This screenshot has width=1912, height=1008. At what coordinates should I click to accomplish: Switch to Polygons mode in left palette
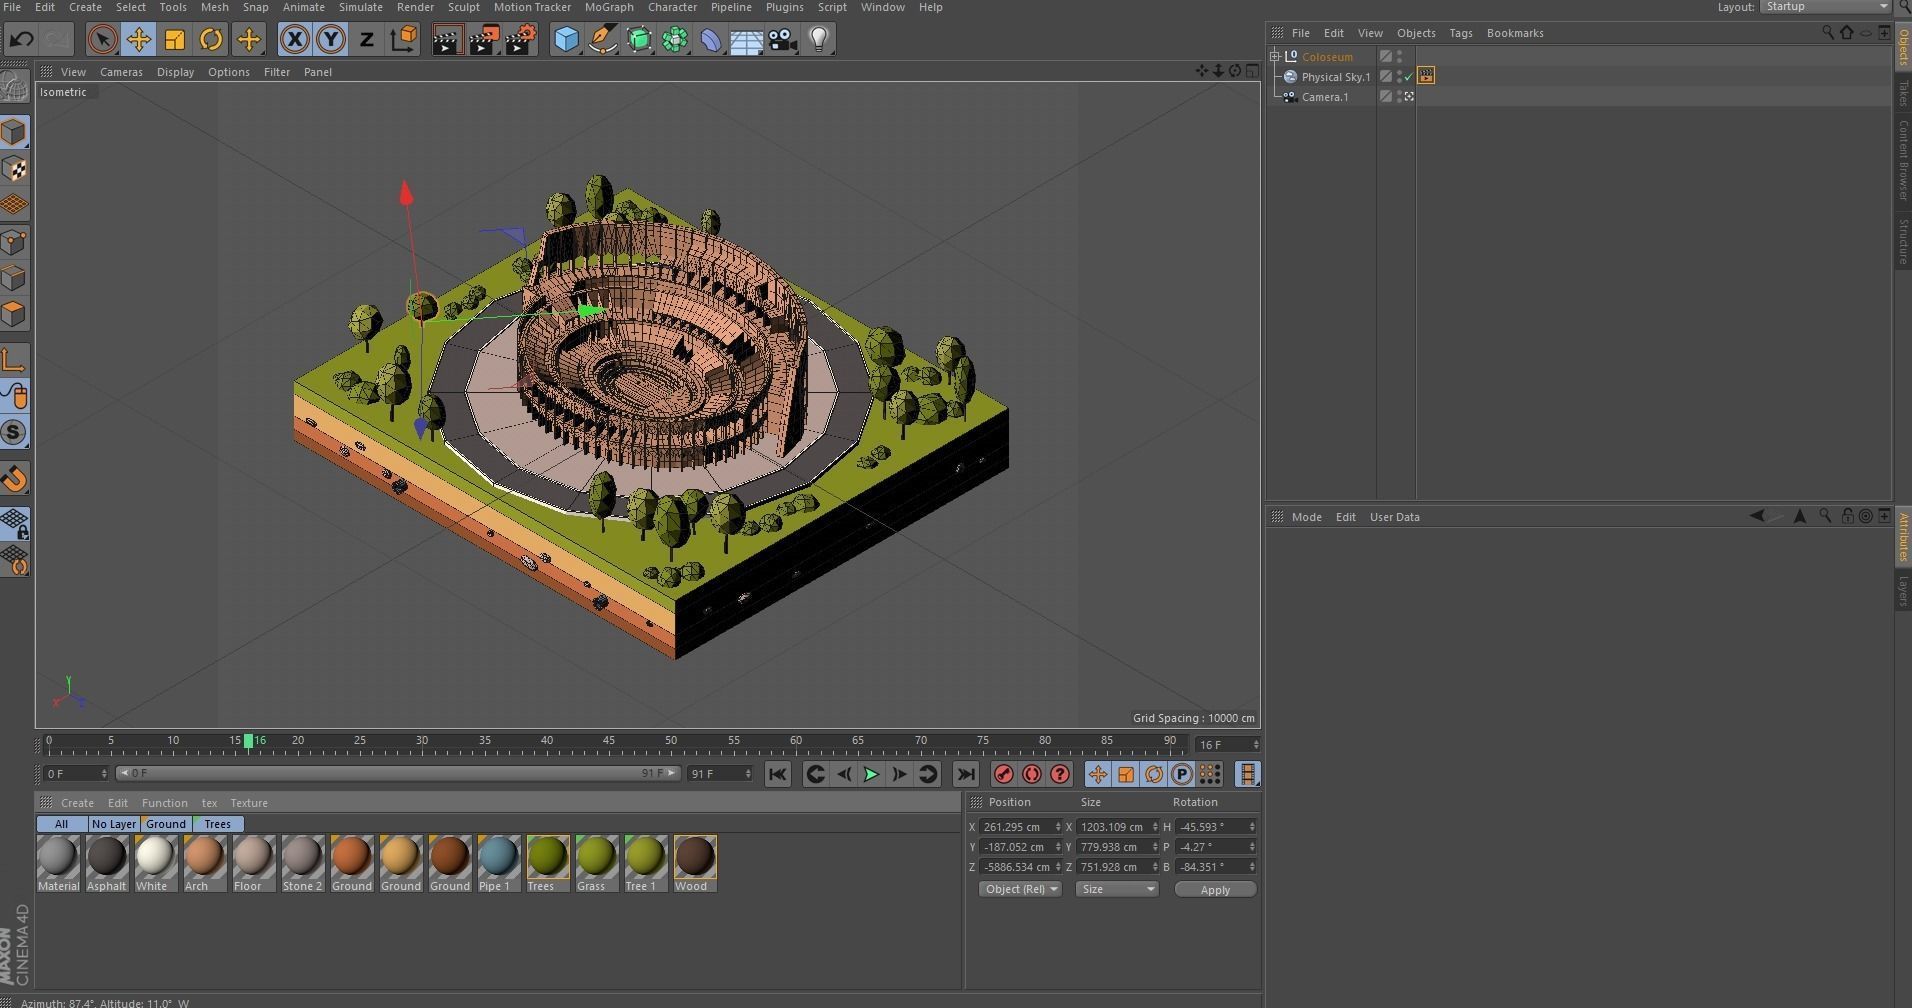click(x=14, y=314)
